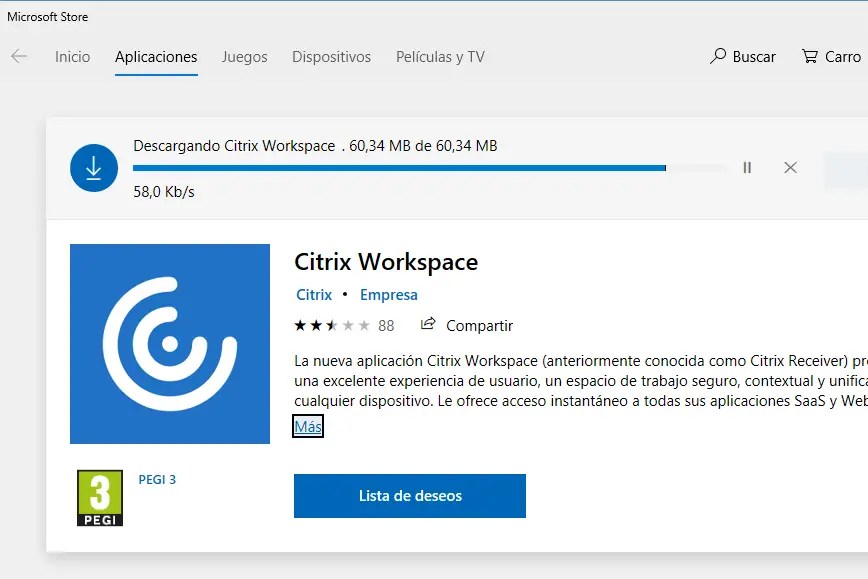The height and width of the screenshot is (579, 868).
Task: Click the download progress bar
Action: (430, 168)
